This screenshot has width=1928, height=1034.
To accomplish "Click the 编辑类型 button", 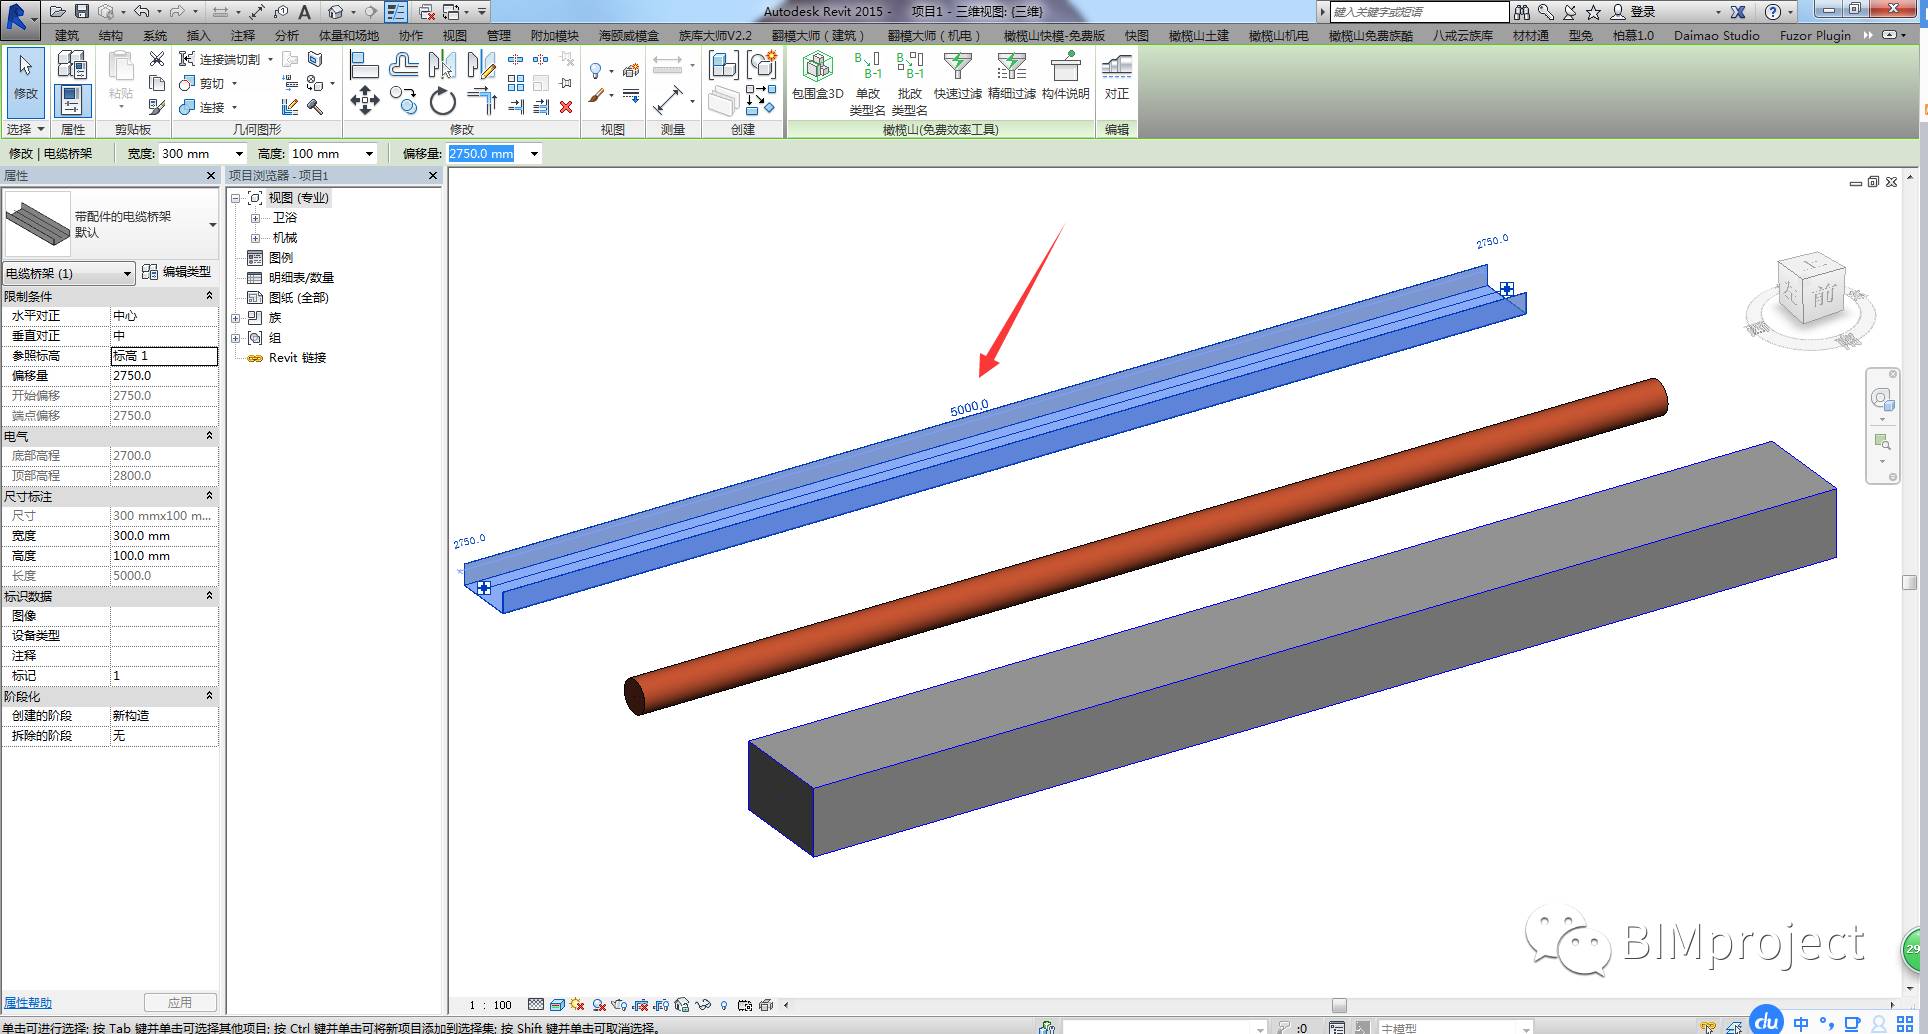I will pyautogui.click(x=177, y=272).
